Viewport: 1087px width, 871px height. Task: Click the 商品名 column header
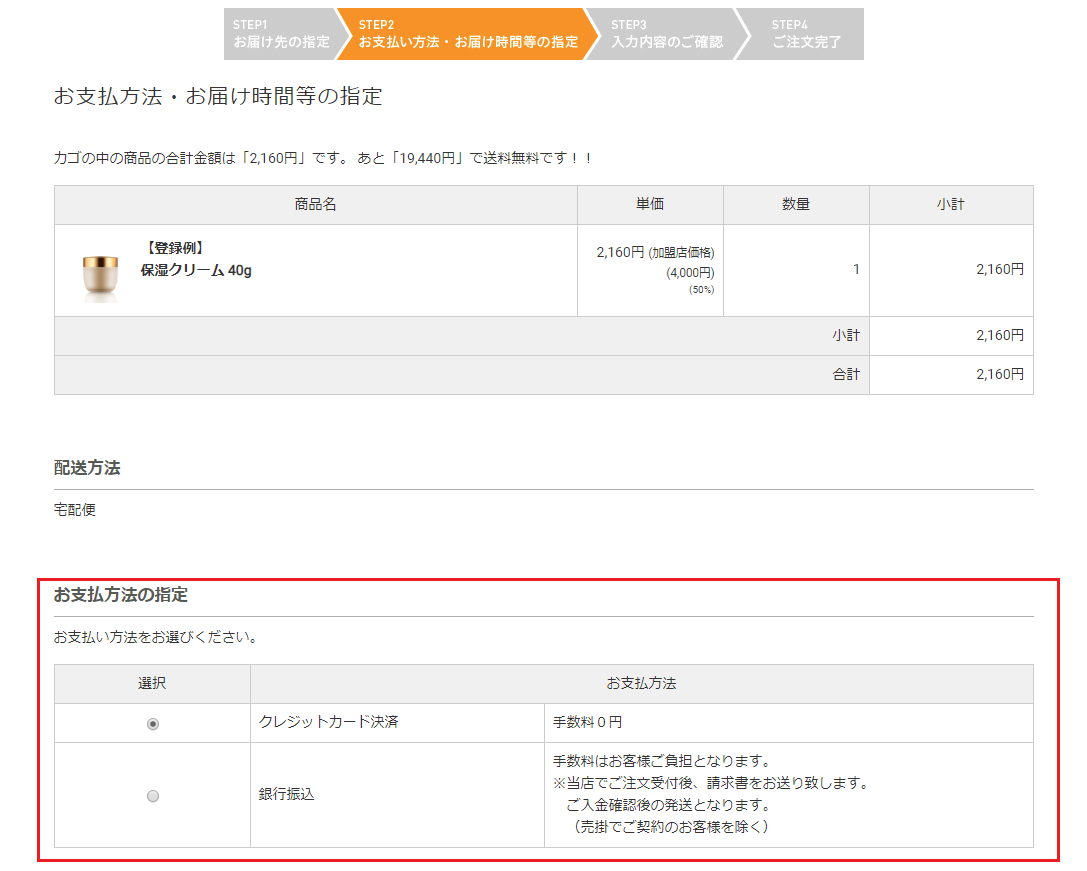tap(315, 204)
